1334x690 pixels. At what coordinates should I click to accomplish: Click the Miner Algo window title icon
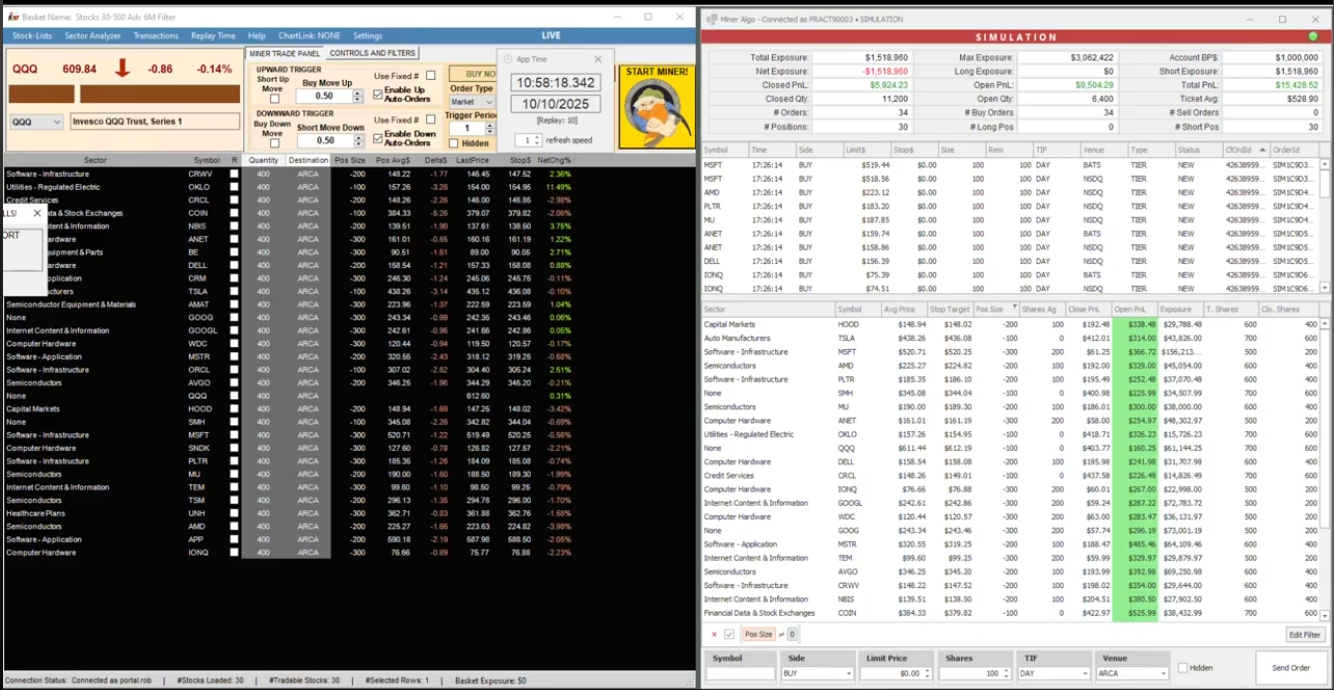click(711, 19)
